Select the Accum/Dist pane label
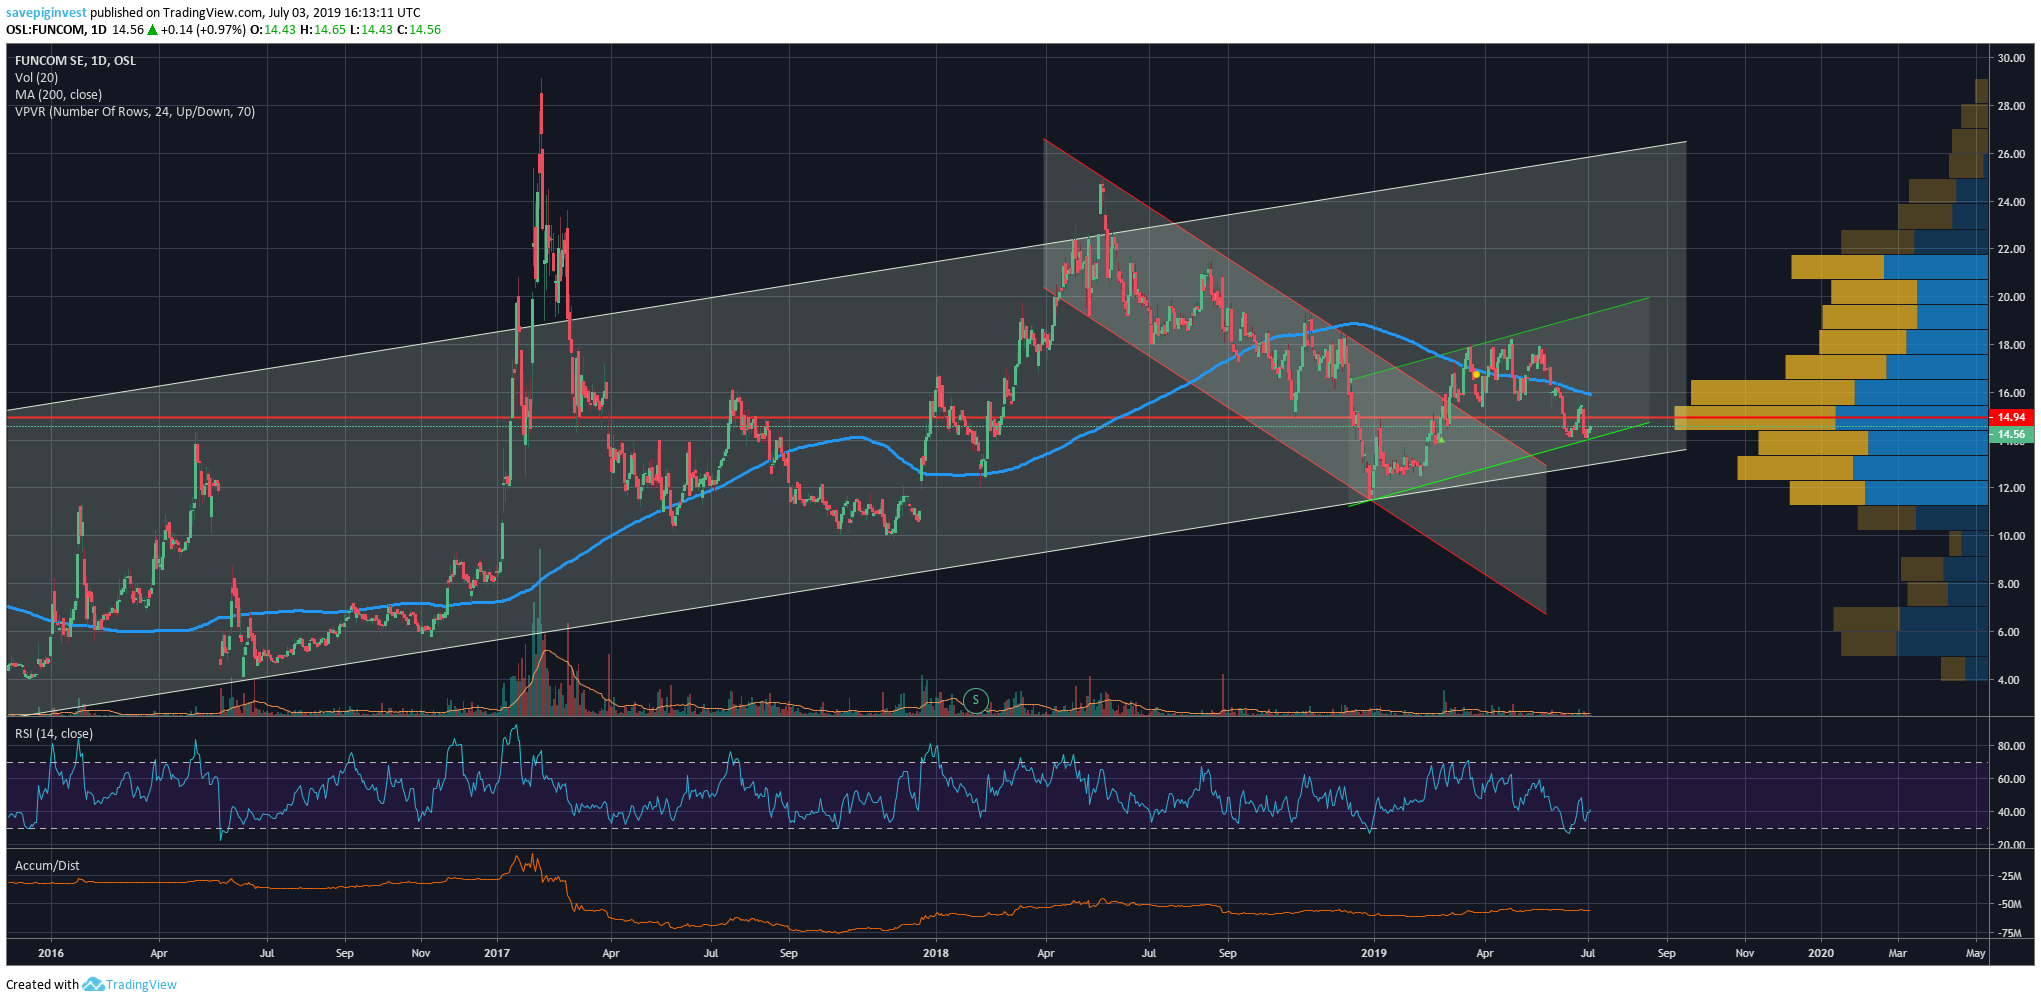This screenshot has height=1002, width=2041. click(47, 866)
